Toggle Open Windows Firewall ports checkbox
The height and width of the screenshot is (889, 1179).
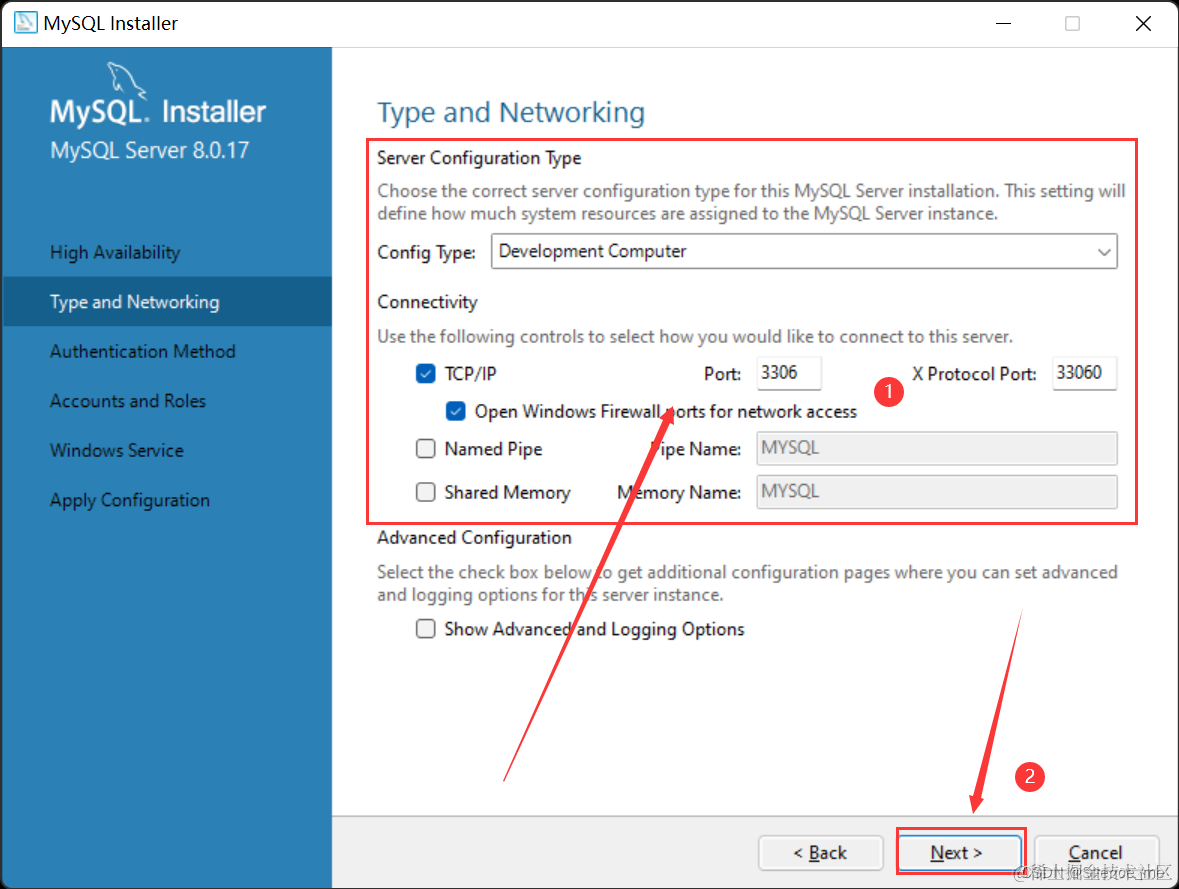coord(455,411)
